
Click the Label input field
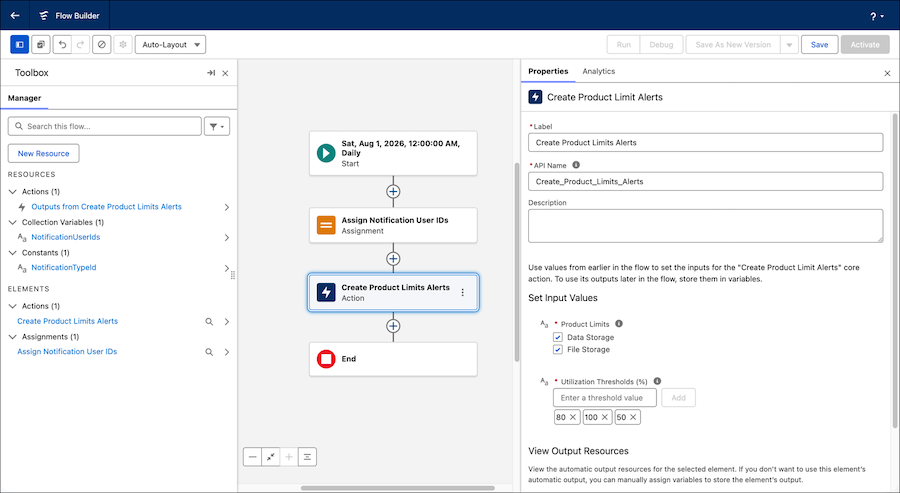coord(705,142)
